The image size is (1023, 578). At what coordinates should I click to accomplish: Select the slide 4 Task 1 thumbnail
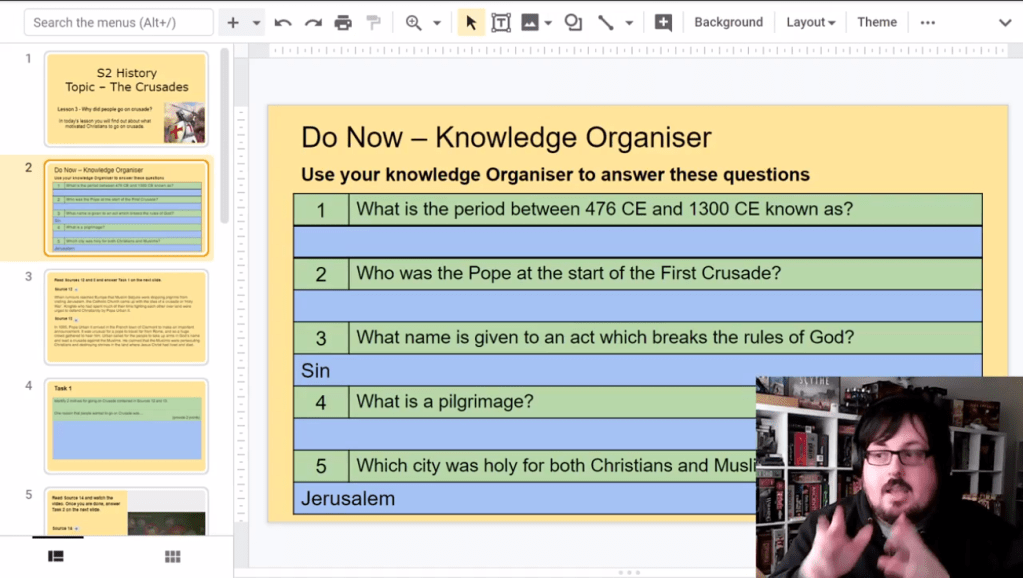coord(126,425)
